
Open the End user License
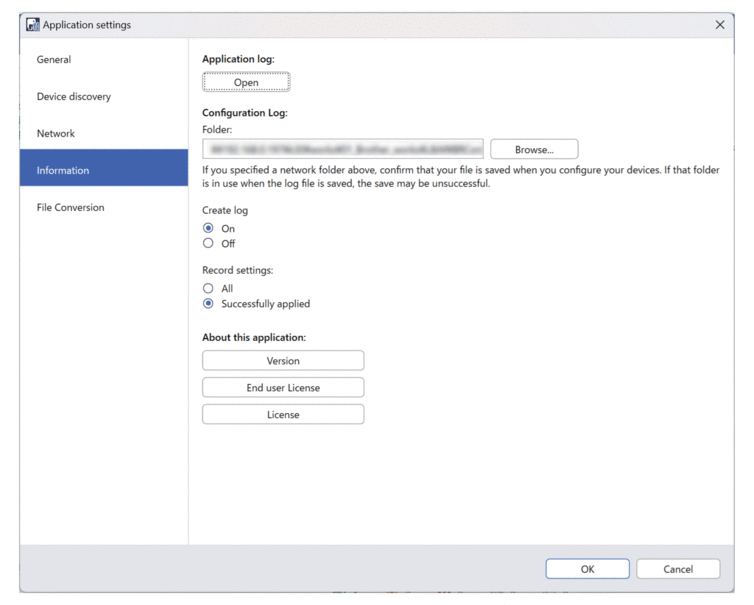tap(283, 388)
